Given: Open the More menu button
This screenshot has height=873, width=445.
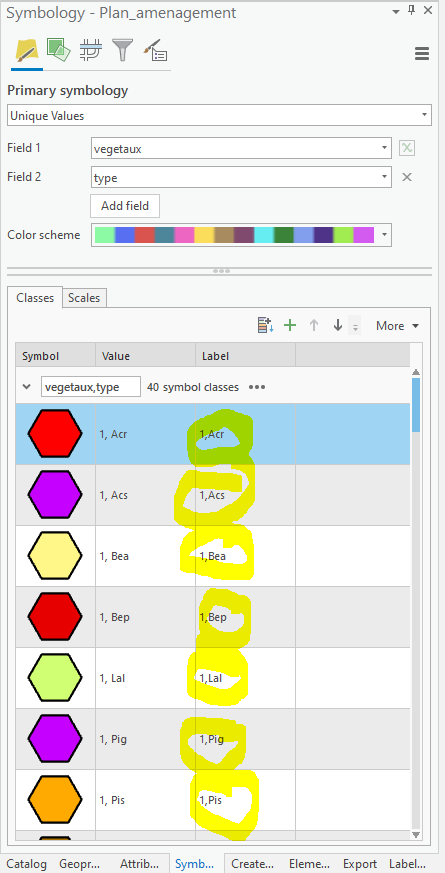Looking at the screenshot, I should (397, 326).
